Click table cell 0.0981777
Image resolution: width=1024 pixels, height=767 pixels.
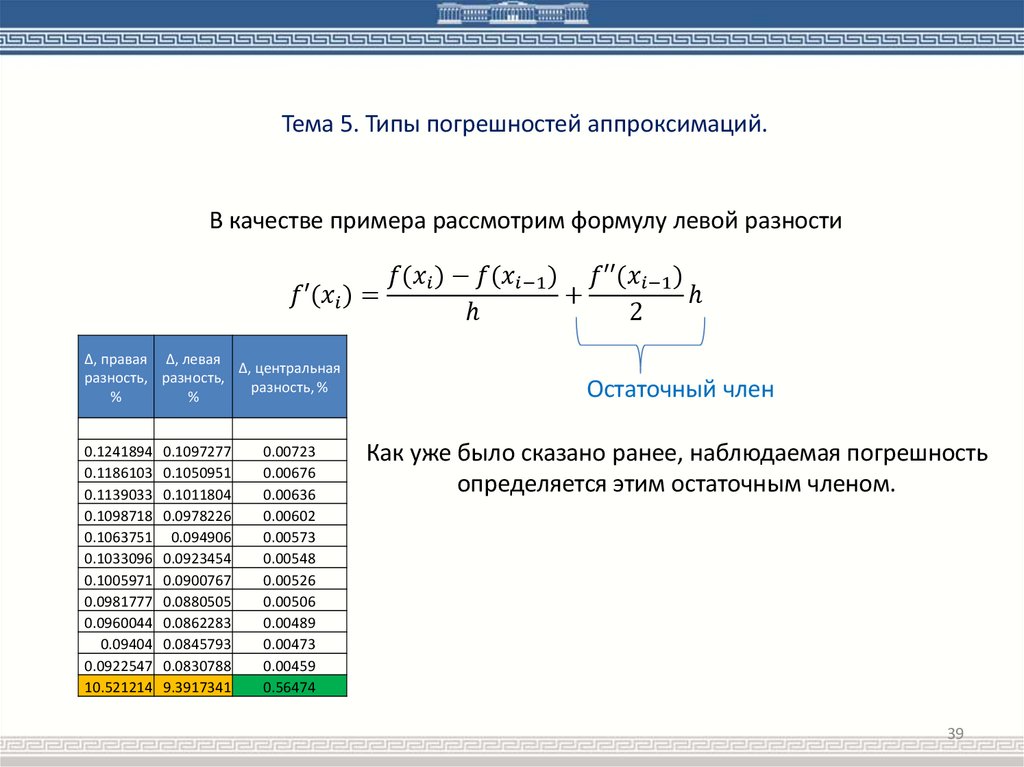(116, 601)
